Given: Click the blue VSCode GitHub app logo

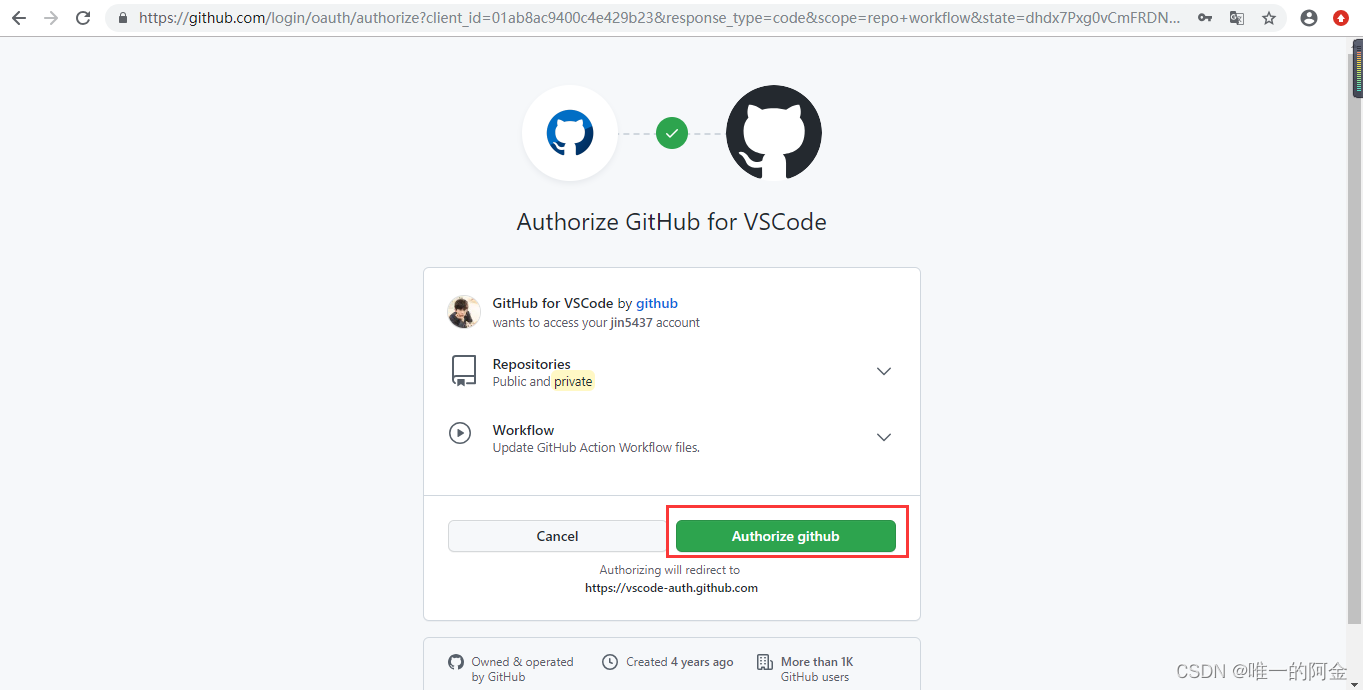Looking at the screenshot, I should tap(570, 133).
